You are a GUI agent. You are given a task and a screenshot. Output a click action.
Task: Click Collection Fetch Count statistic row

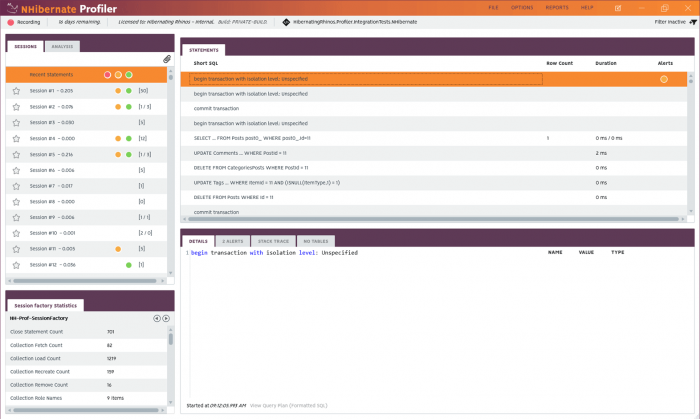click(86, 345)
